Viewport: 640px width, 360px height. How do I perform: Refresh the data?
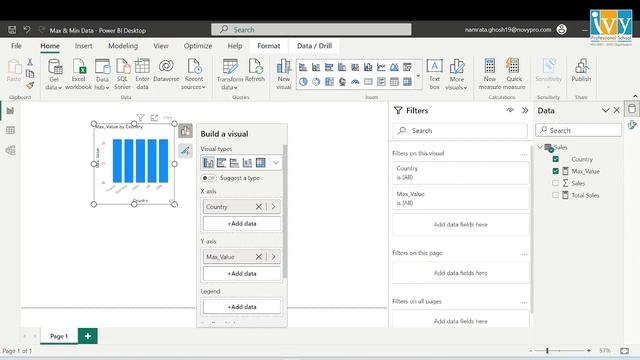[255, 70]
